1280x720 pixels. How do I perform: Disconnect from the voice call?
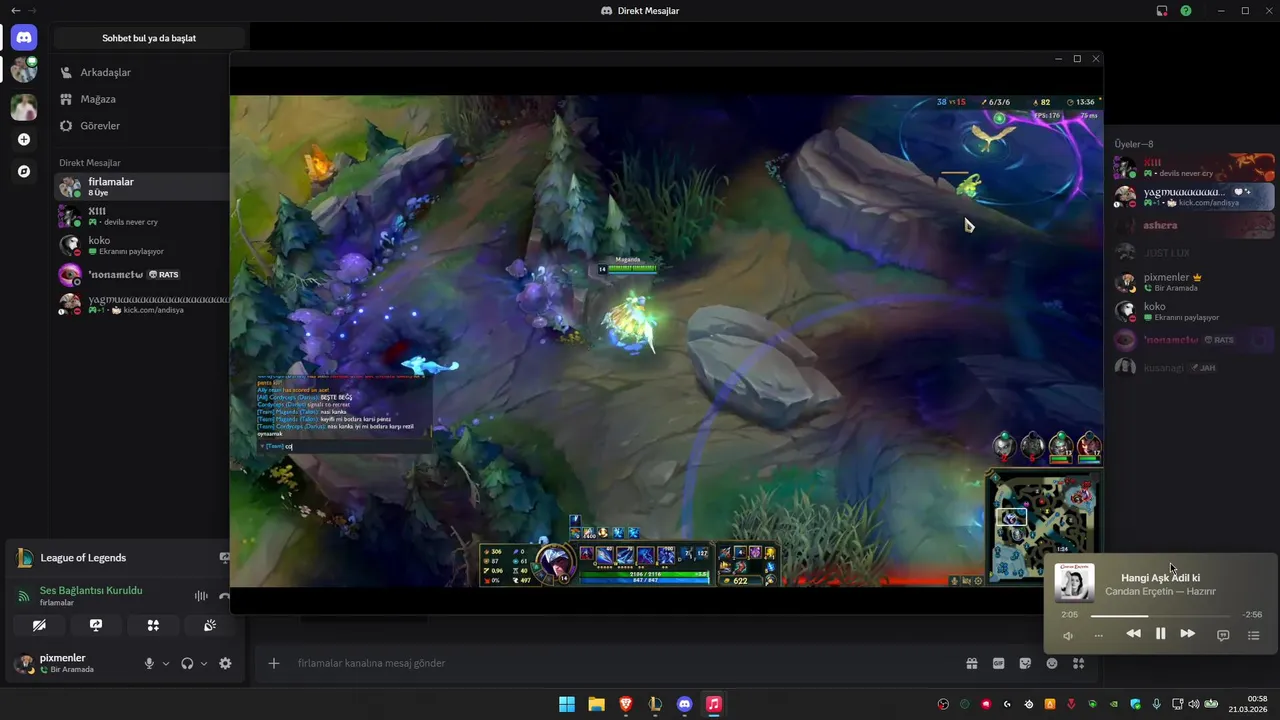[224, 596]
